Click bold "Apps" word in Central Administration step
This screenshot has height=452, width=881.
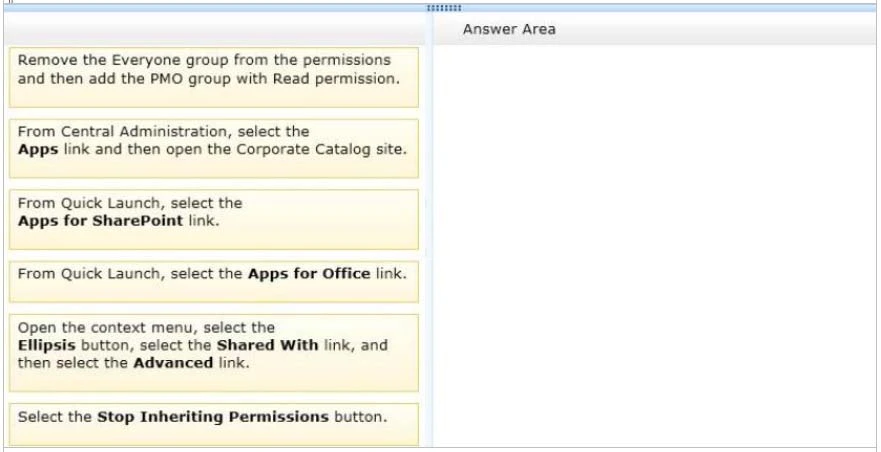pyautogui.click(x=38, y=149)
